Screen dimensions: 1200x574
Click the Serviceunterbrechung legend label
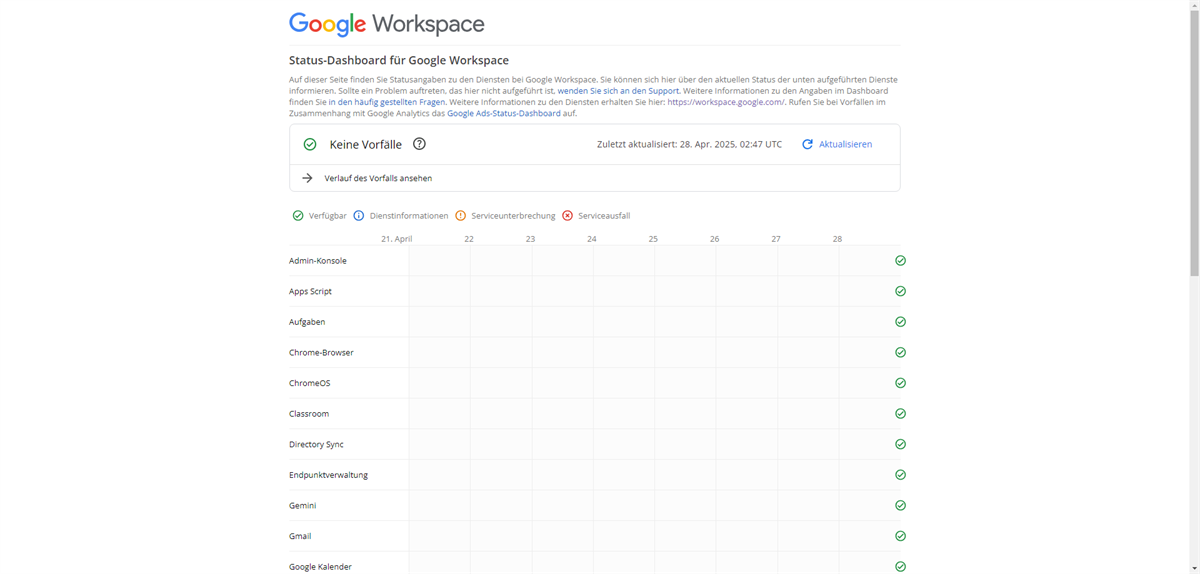coord(513,215)
